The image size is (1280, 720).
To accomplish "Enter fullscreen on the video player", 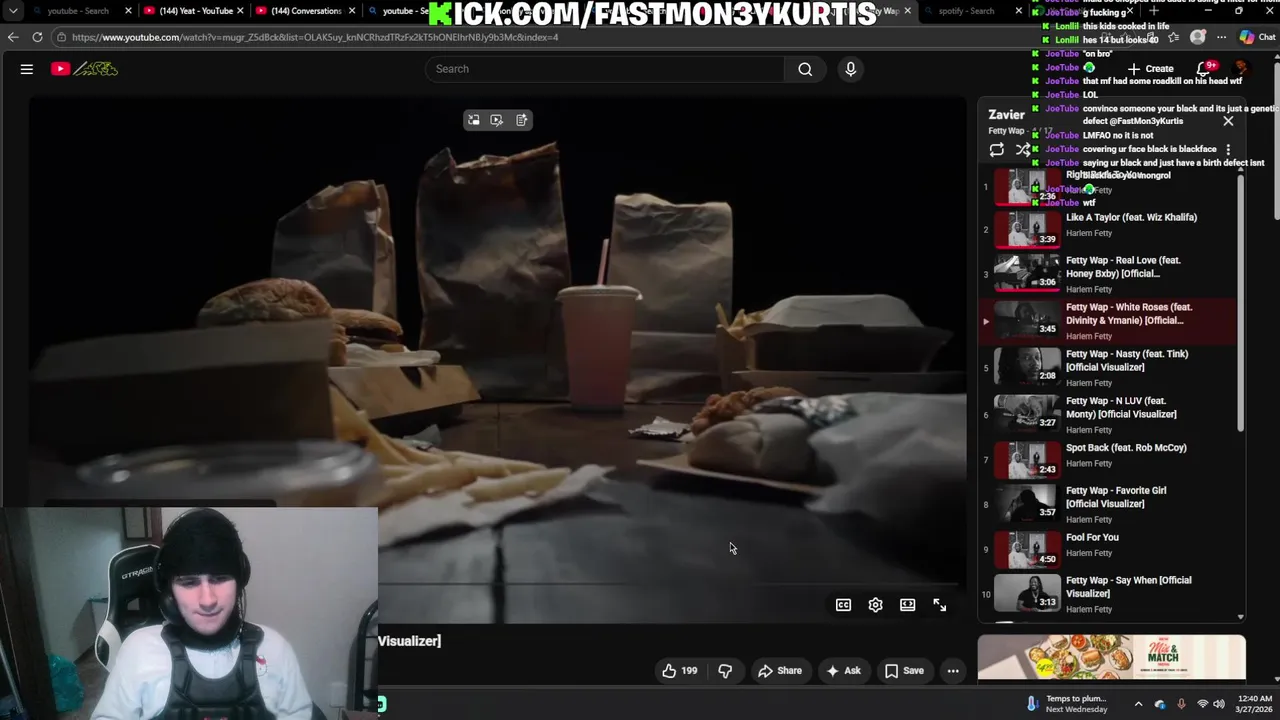I will click(x=939, y=605).
